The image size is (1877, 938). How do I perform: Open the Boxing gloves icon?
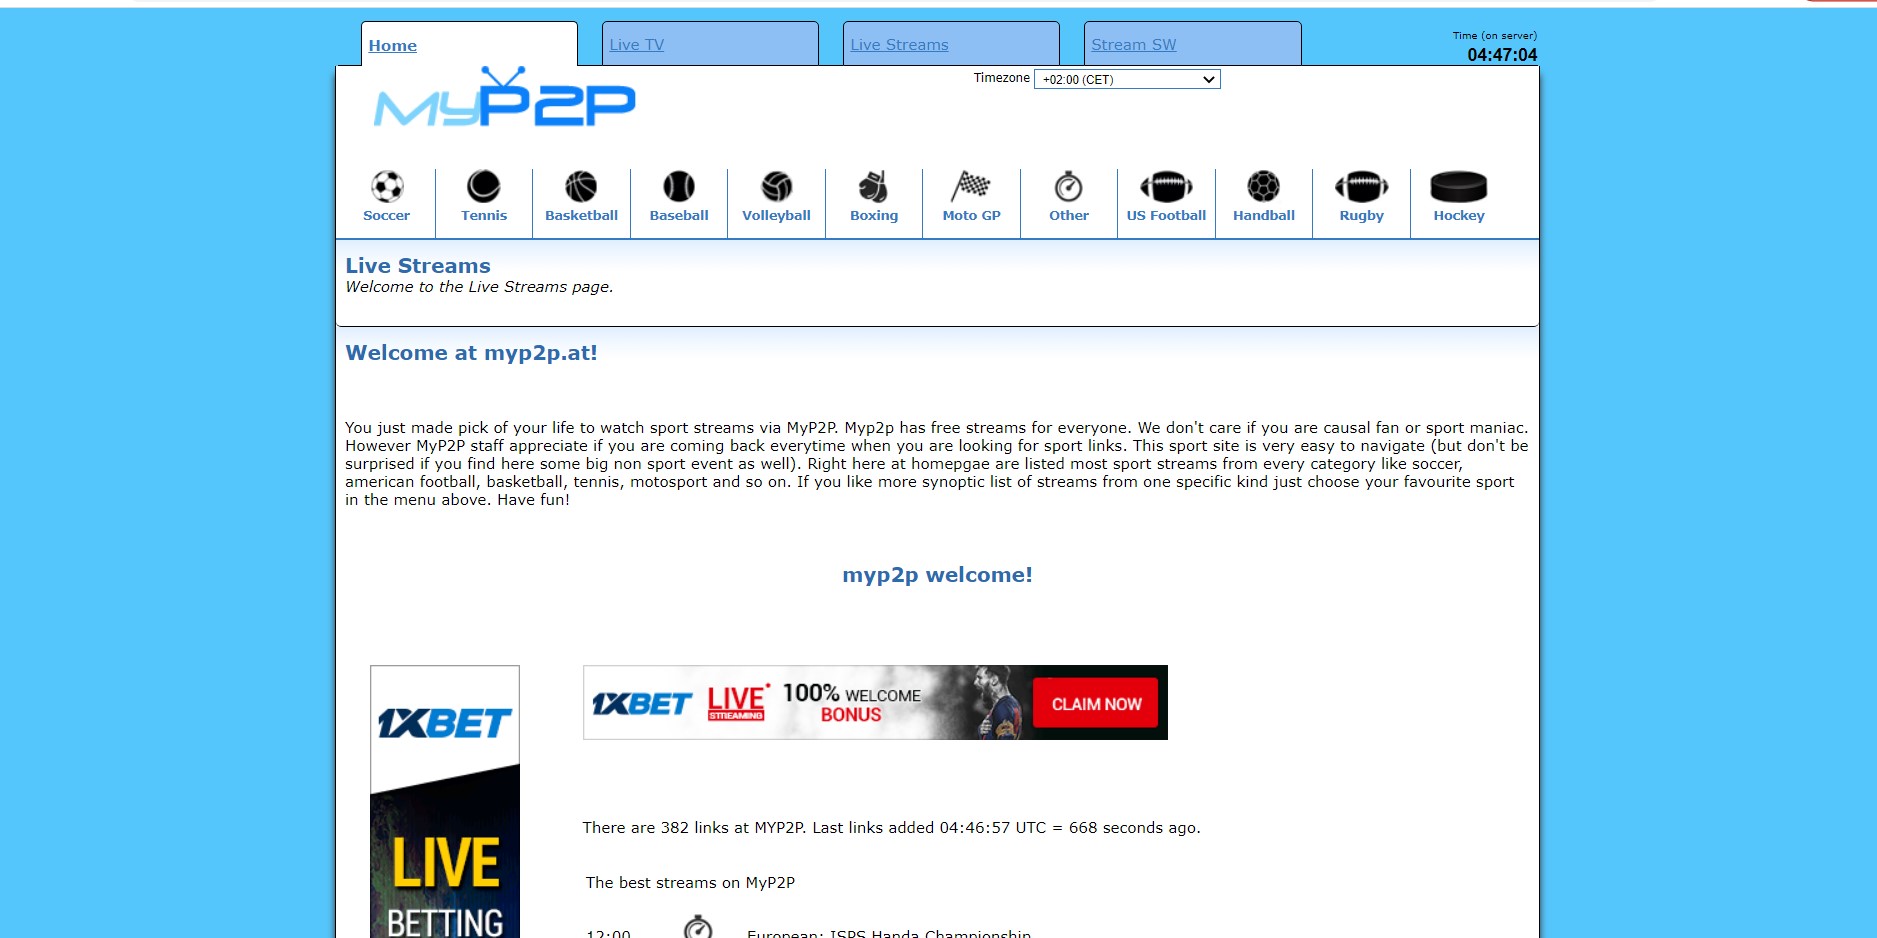click(x=873, y=187)
